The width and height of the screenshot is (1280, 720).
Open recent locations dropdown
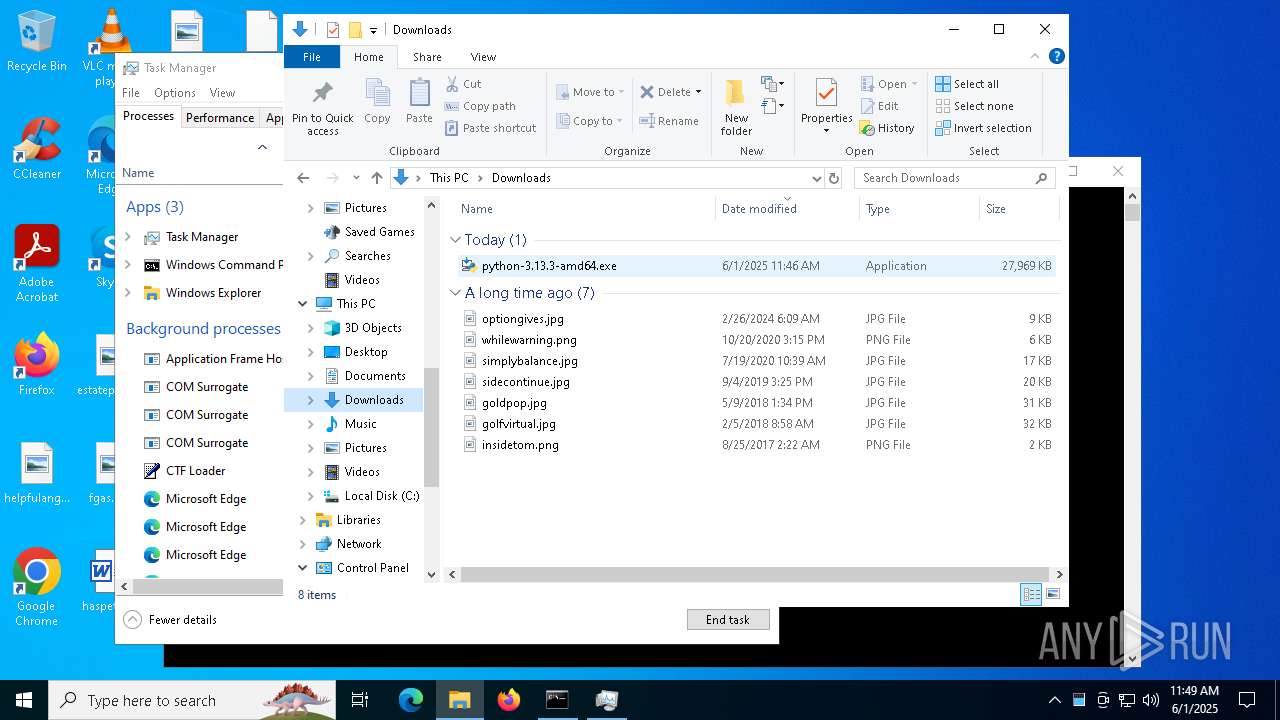356,178
